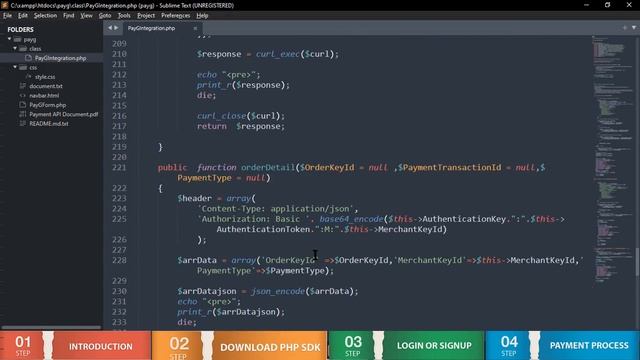
Task: Go to next tab with right arrow
Action: pyautogui.click(x=116, y=28)
